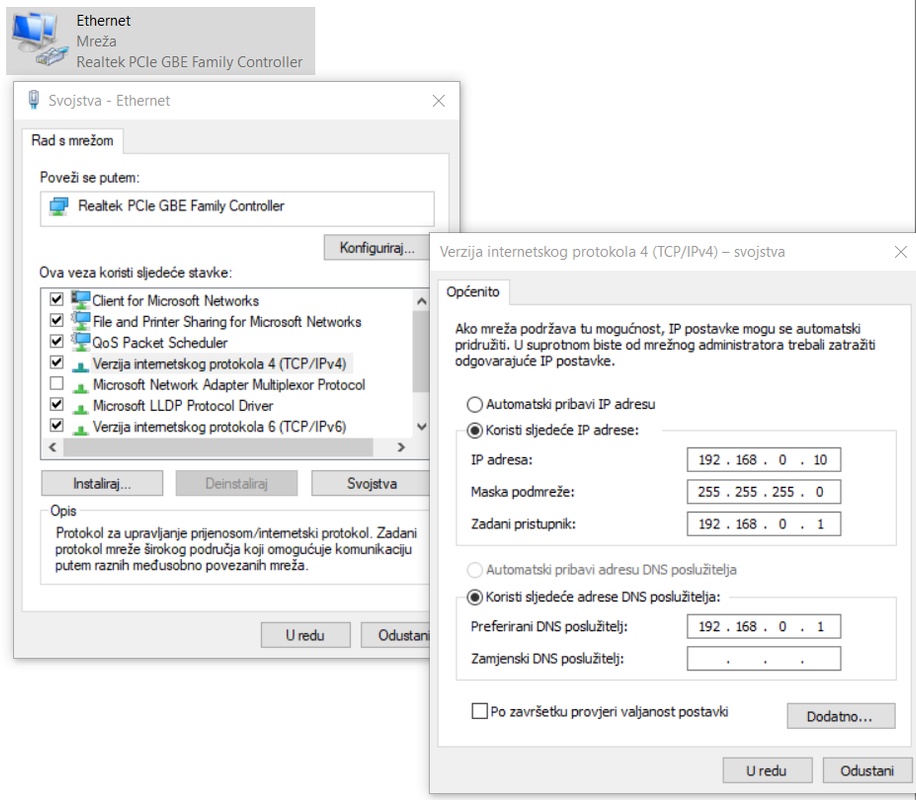Select Koristi sljedeće IP adrese option
This screenshot has width=916, height=800.
tap(475, 431)
